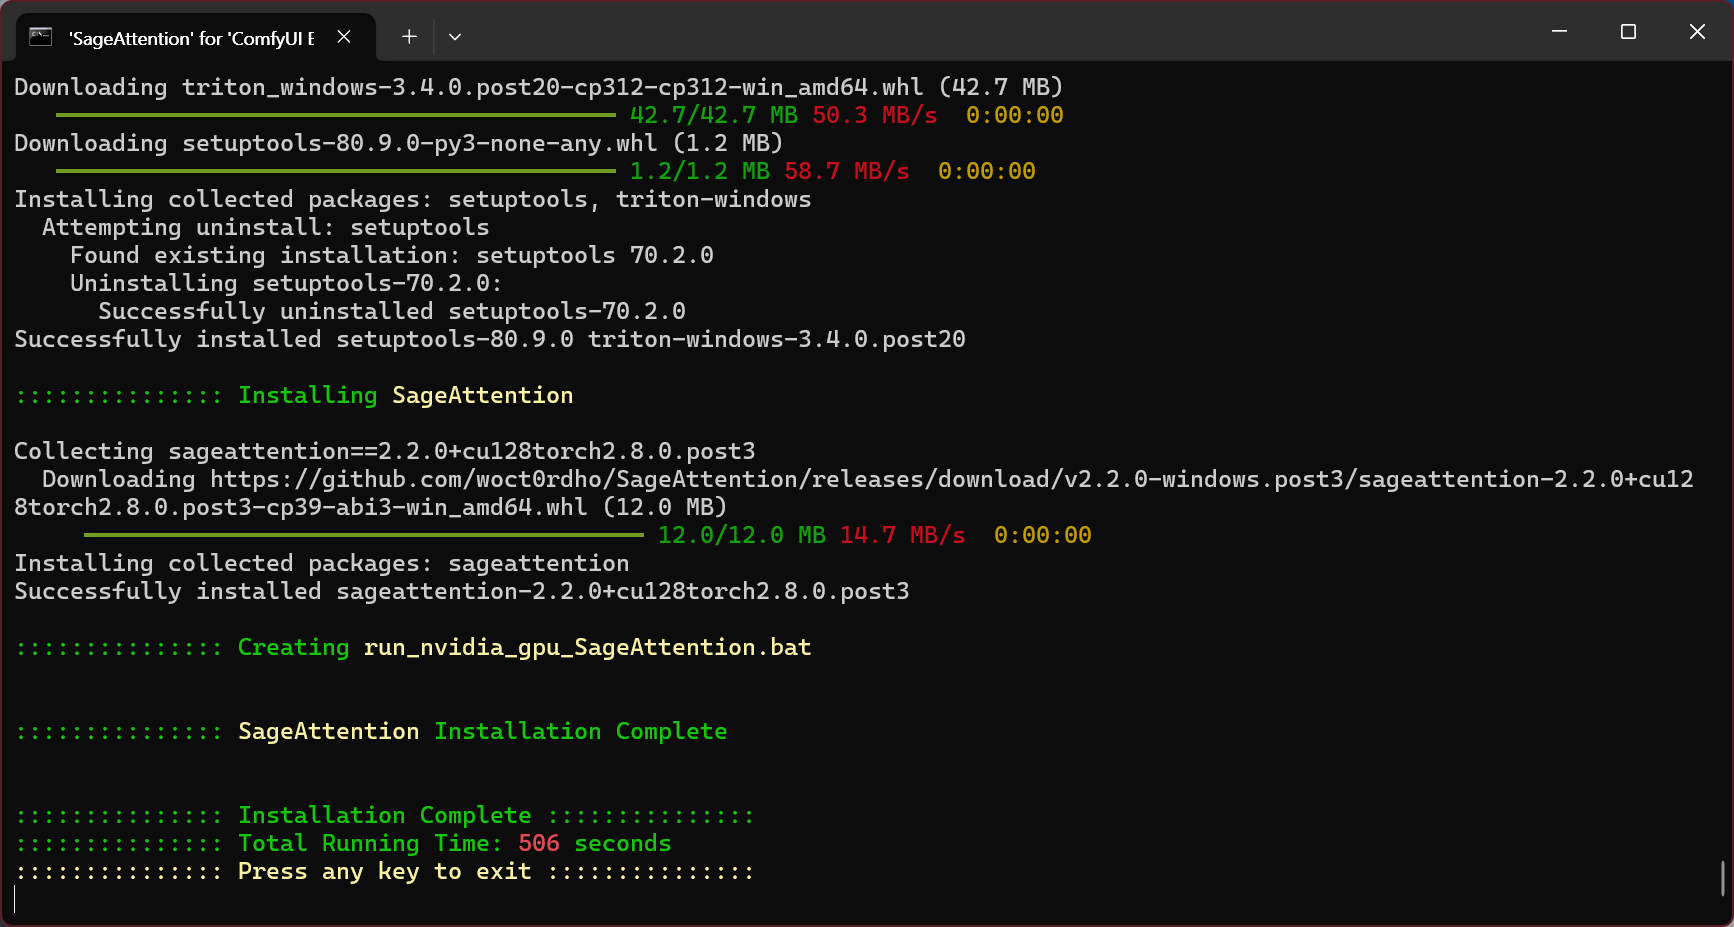Click the terminal vertical scrollbar thumb
Viewport: 1734px width, 927px height.
[x=1722, y=878]
